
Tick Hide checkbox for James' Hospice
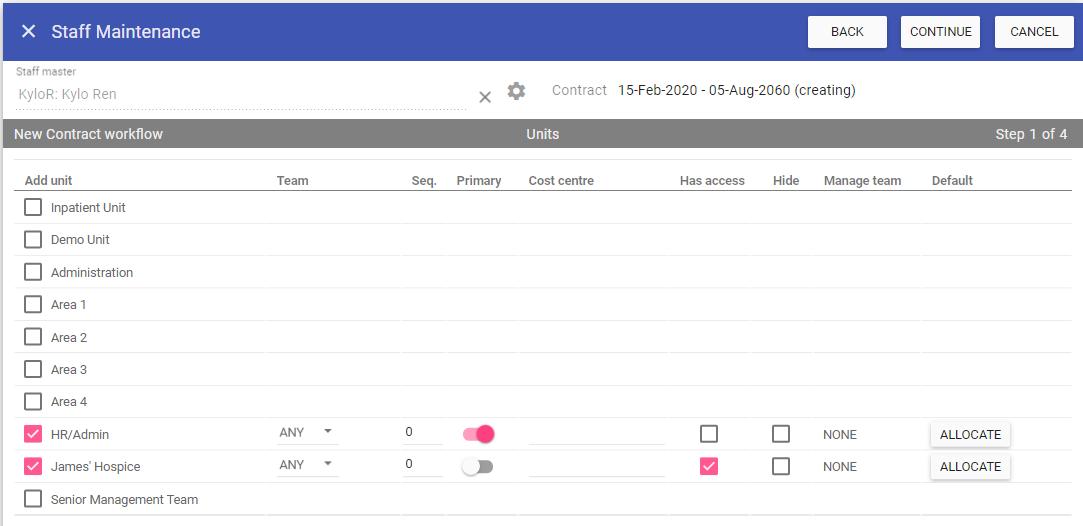pos(781,466)
